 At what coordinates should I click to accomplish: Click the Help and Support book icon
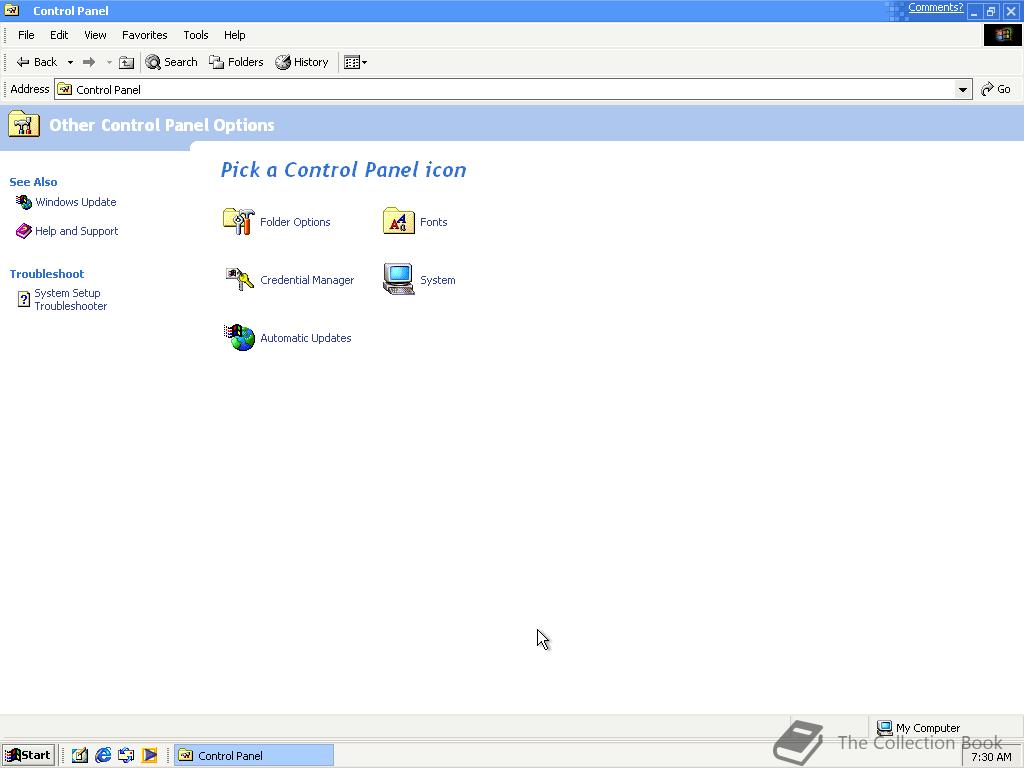pyautogui.click(x=24, y=231)
